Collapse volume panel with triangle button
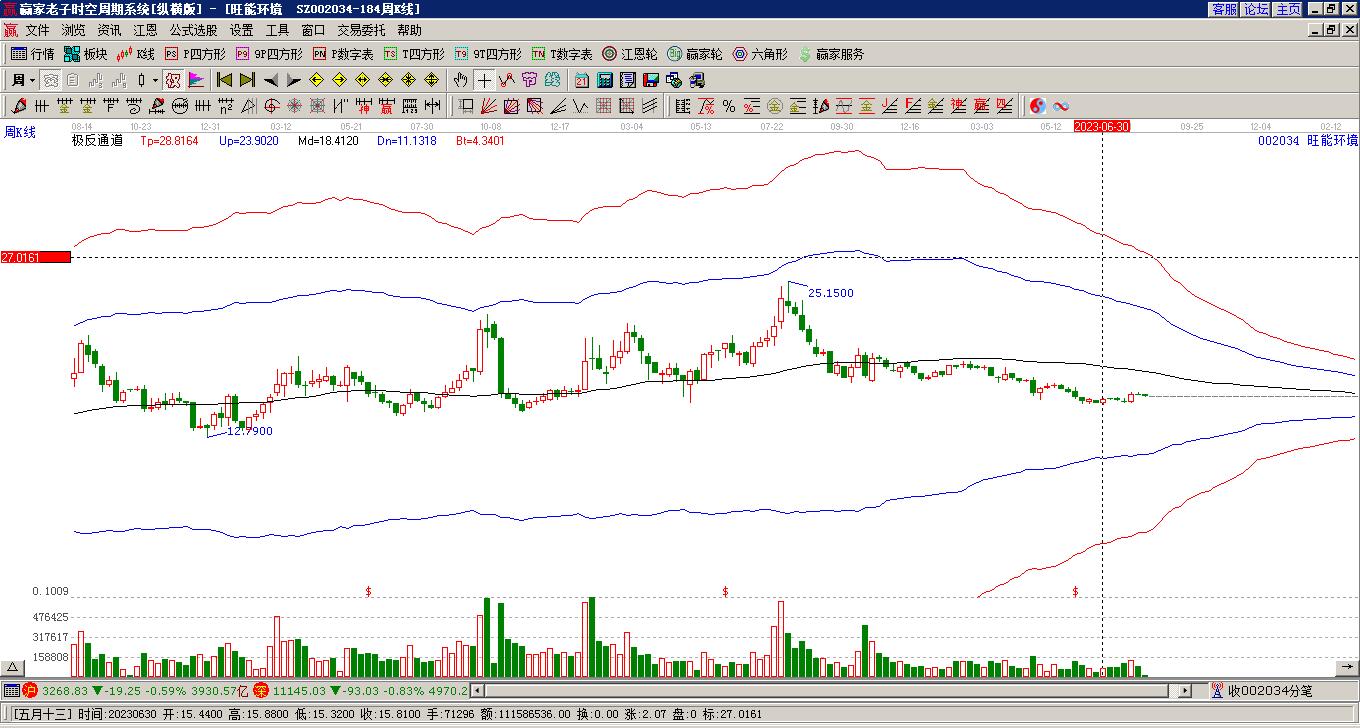1360x728 pixels. click(13, 667)
